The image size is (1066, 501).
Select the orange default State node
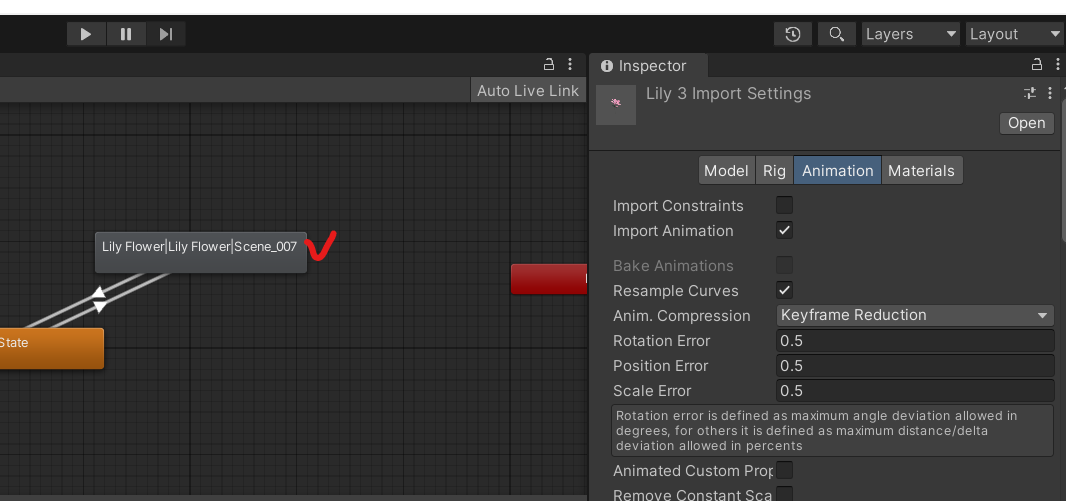[x=50, y=348]
